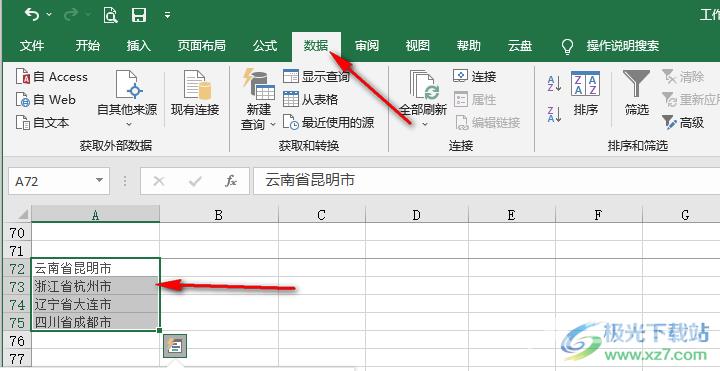Click the 从表格 from table button
Image resolution: width=720 pixels, height=371 pixels.
(x=310, y=100)
